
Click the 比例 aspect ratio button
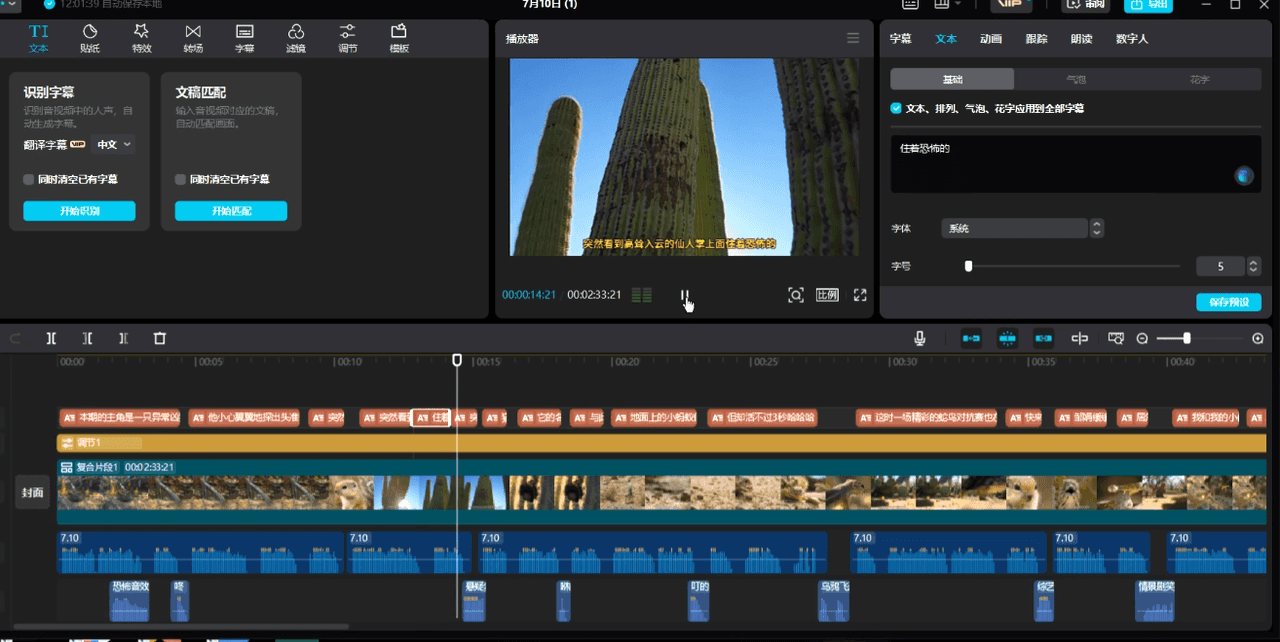click(x=827, y=295)
